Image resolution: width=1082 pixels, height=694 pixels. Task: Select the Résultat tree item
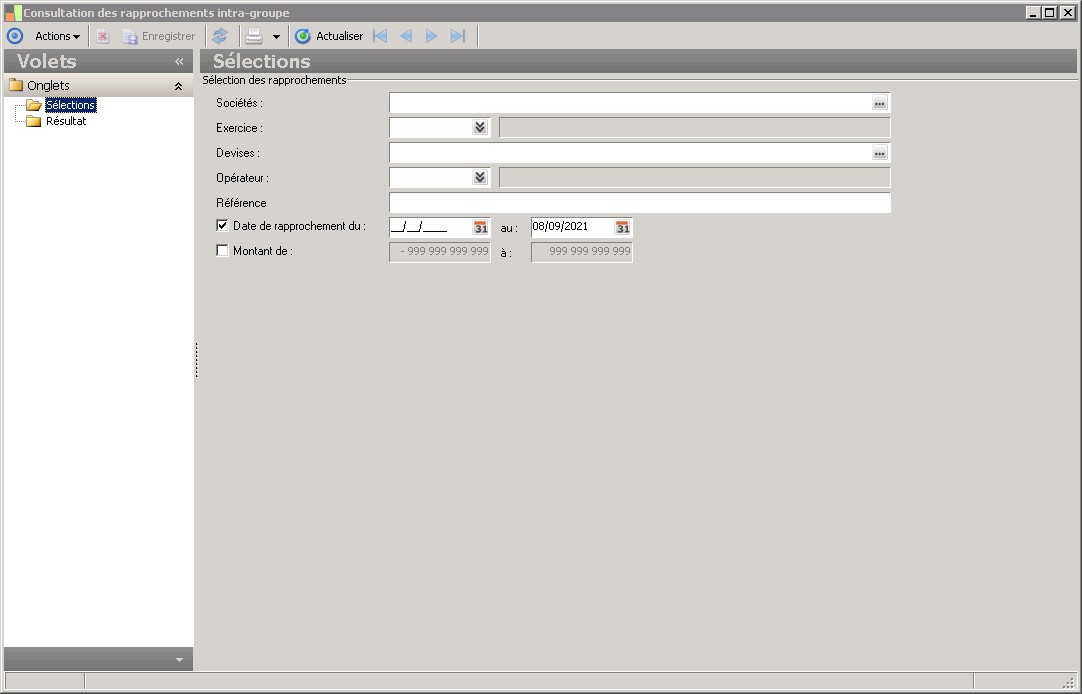[66, 121]
